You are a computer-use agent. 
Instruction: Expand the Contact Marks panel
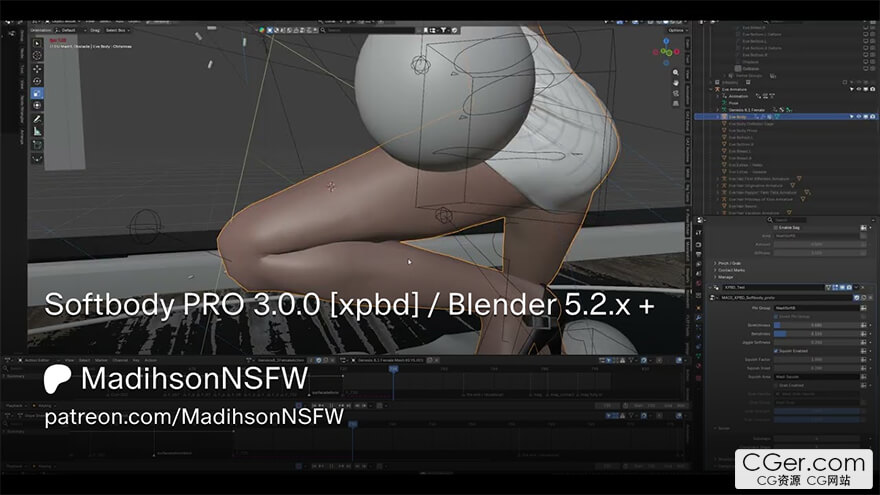click(731, 270)
